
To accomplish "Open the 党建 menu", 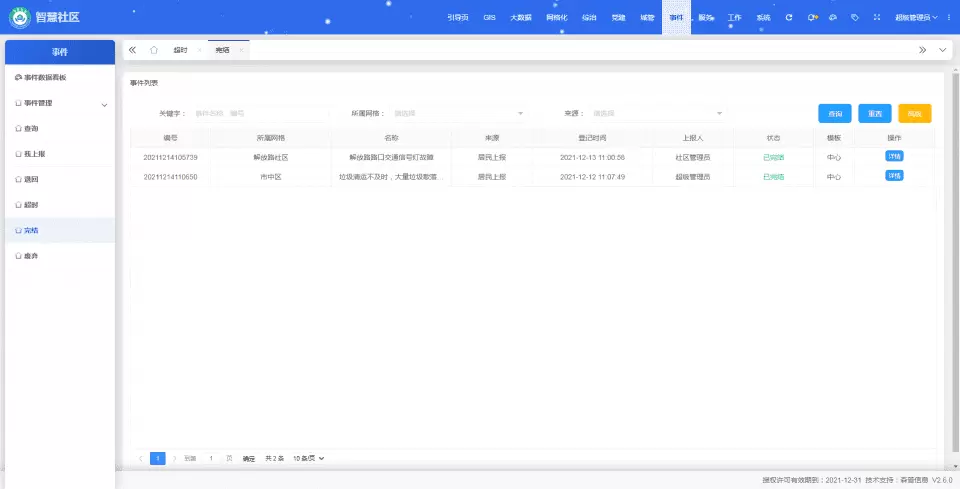I will (x=618, y=18).
